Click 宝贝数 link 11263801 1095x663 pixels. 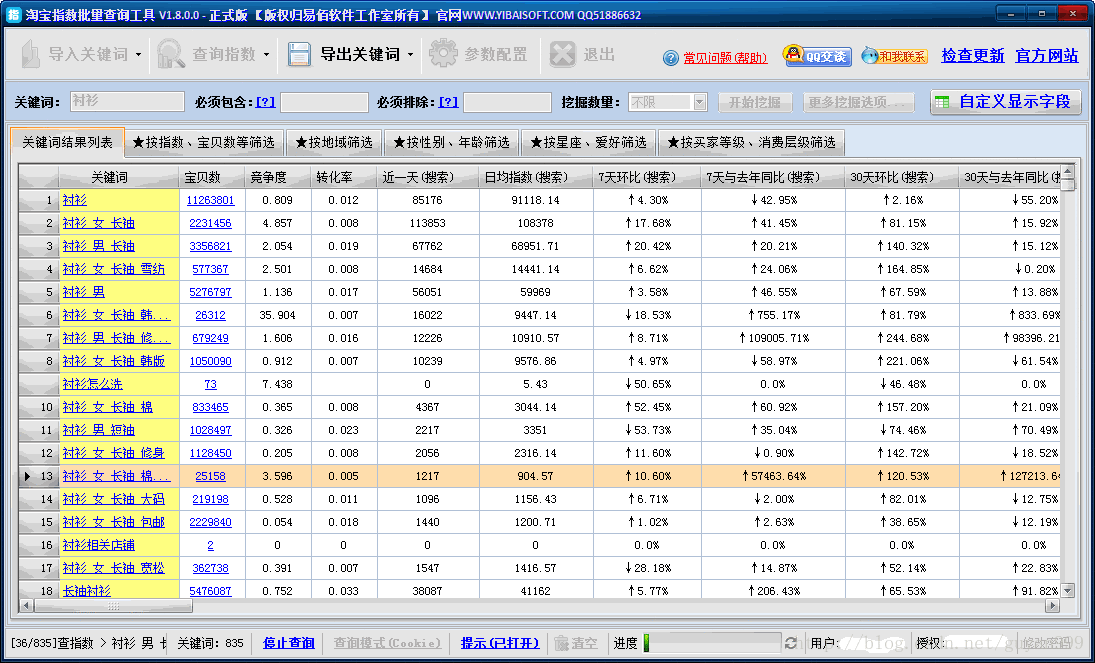[210, 201]
